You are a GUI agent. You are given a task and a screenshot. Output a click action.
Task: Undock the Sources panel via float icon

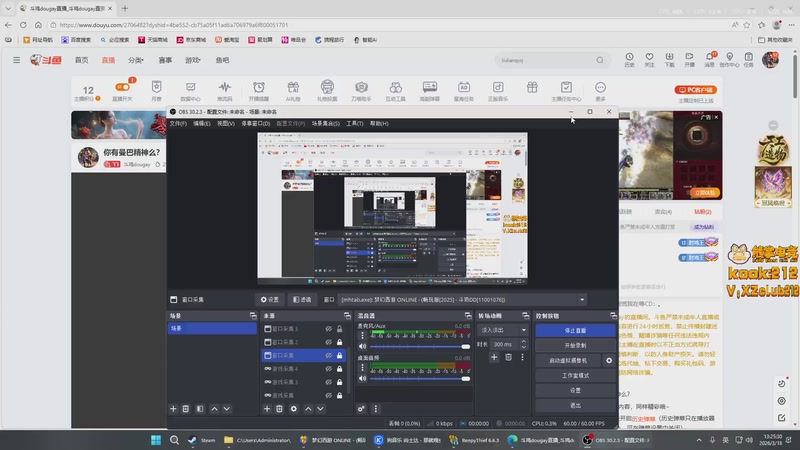(347, 316)
